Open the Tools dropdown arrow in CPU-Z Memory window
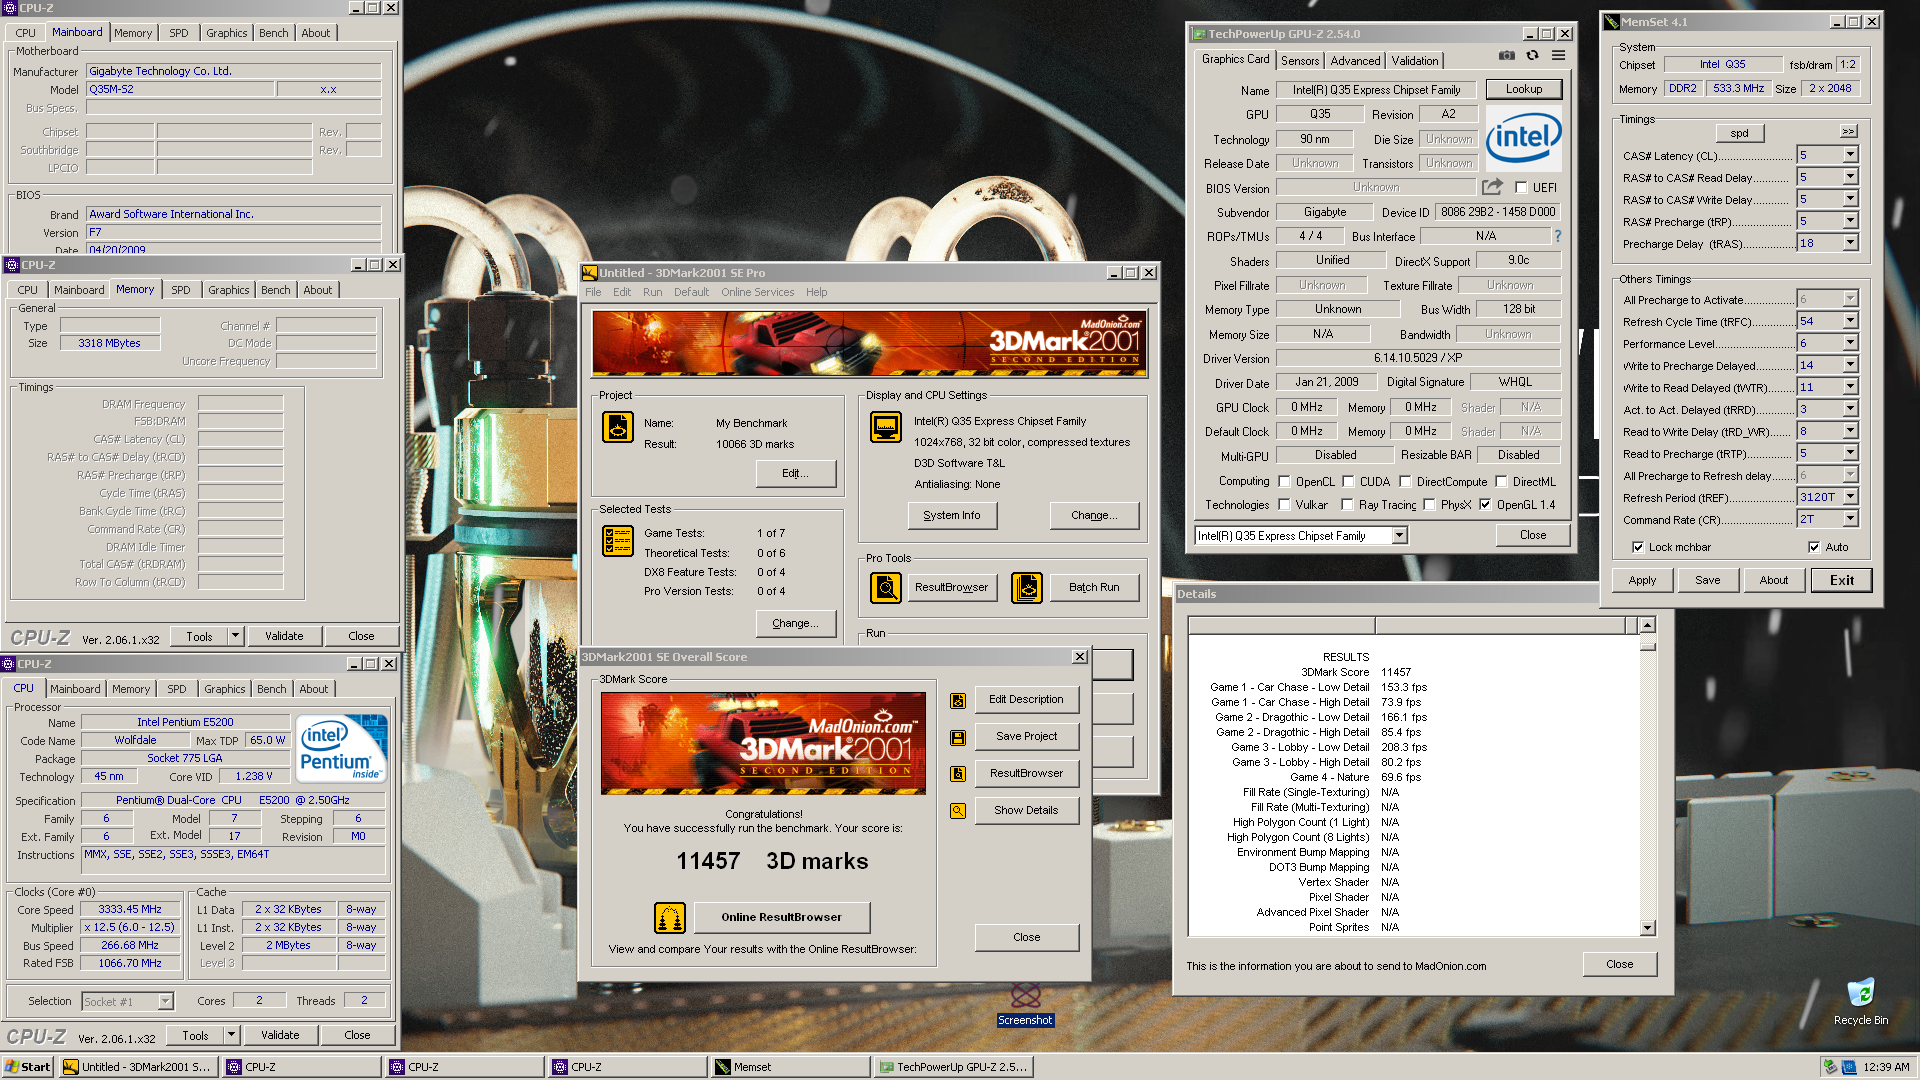Screen dimensions: 1920x1080 coord(235,636)
